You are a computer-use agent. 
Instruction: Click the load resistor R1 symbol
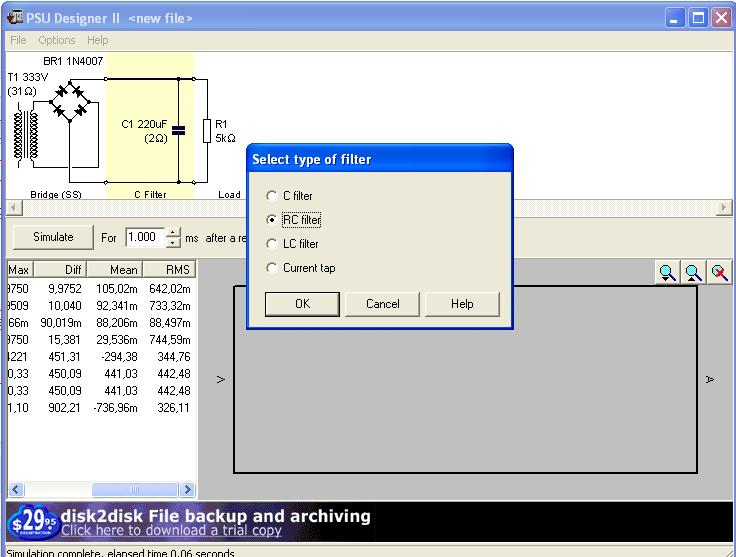click(x=207, y=131)
